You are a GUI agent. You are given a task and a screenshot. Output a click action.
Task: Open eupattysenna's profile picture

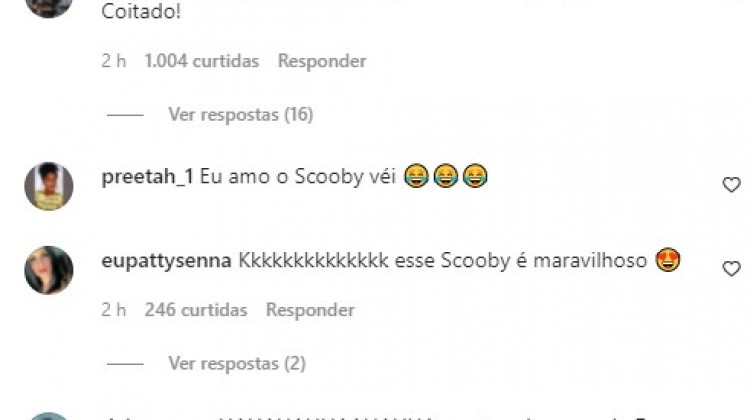click(49, 270)
